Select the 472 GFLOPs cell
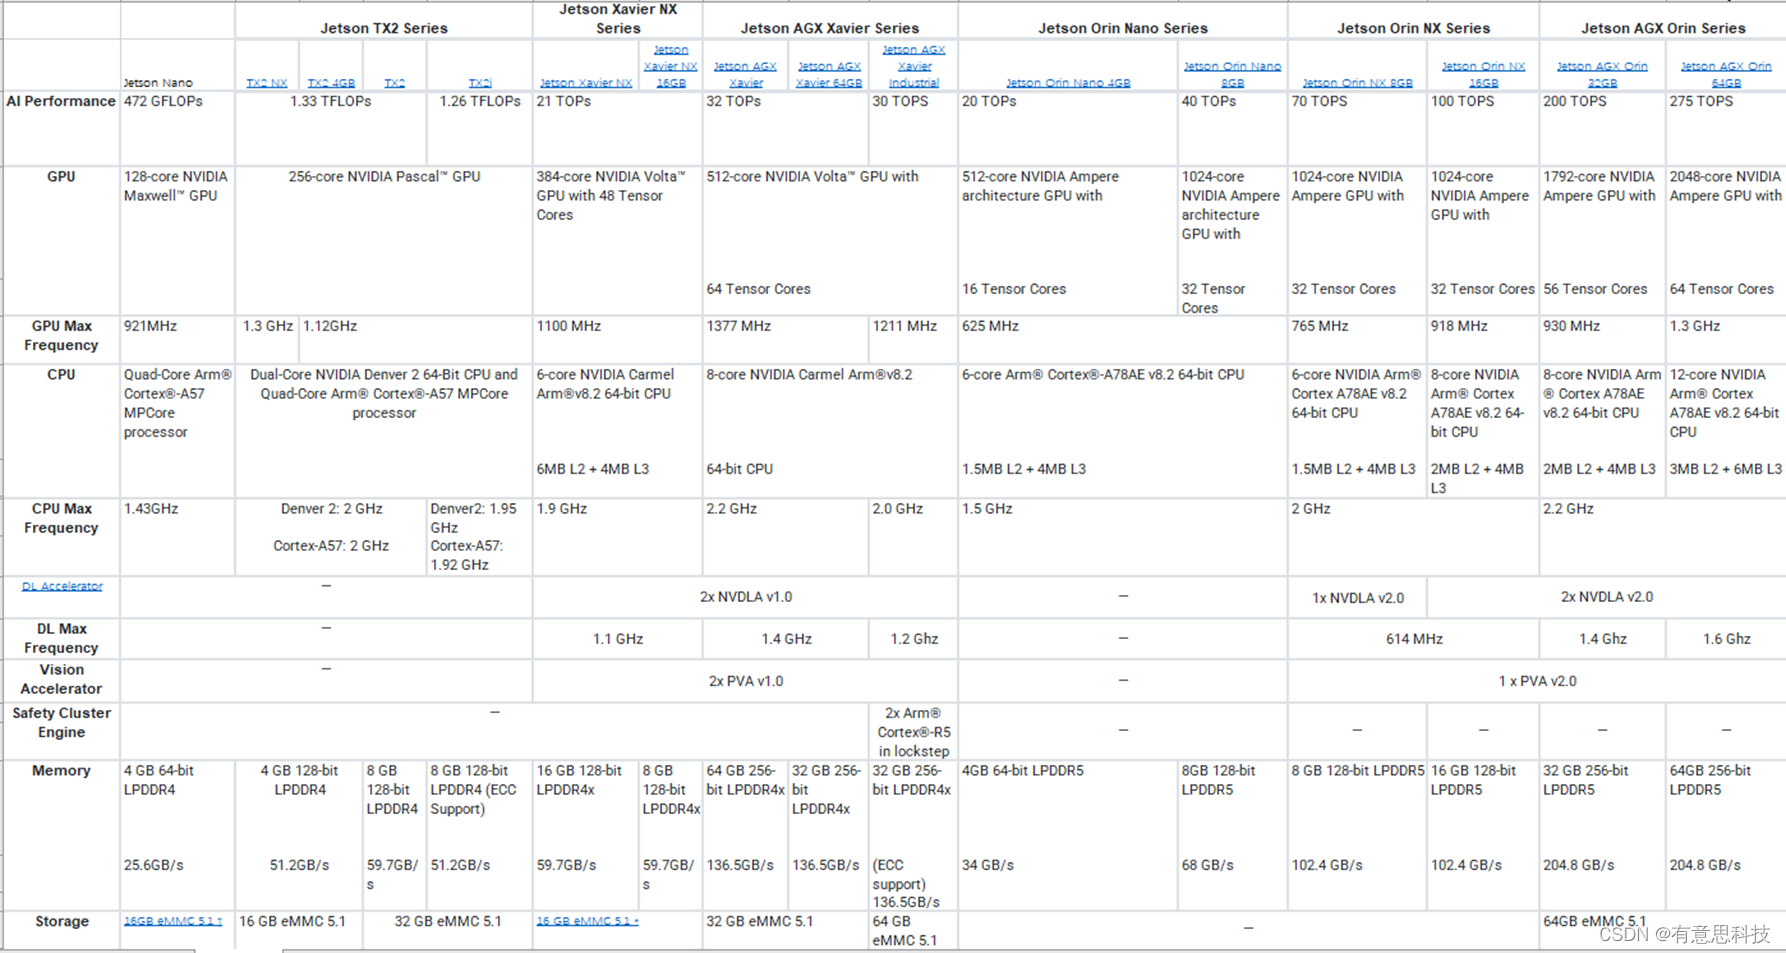Viewport: 1786px width, 953px height. tap(163, 101)
